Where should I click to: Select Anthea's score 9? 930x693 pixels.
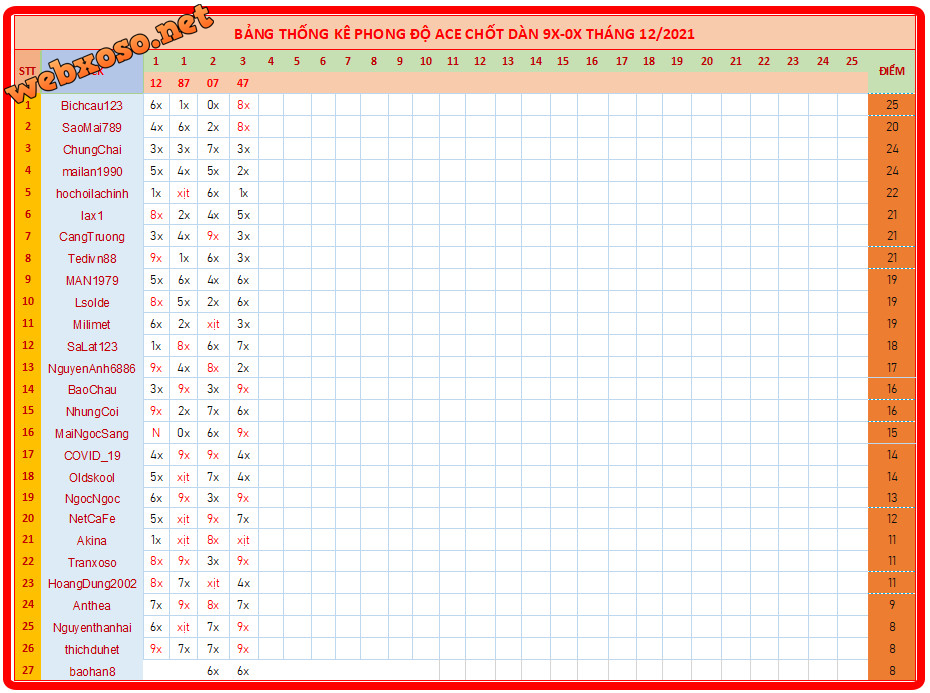coord(891,605)
